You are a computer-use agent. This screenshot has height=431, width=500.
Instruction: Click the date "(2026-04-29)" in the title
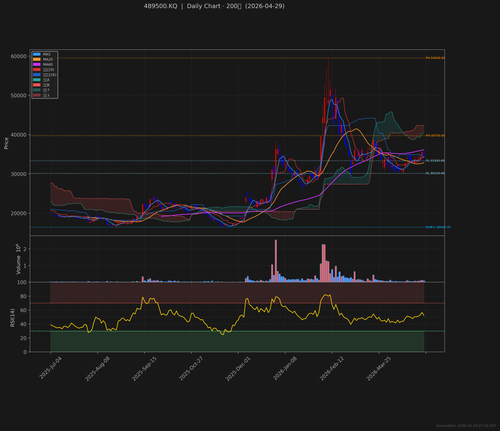coord(265,6)
